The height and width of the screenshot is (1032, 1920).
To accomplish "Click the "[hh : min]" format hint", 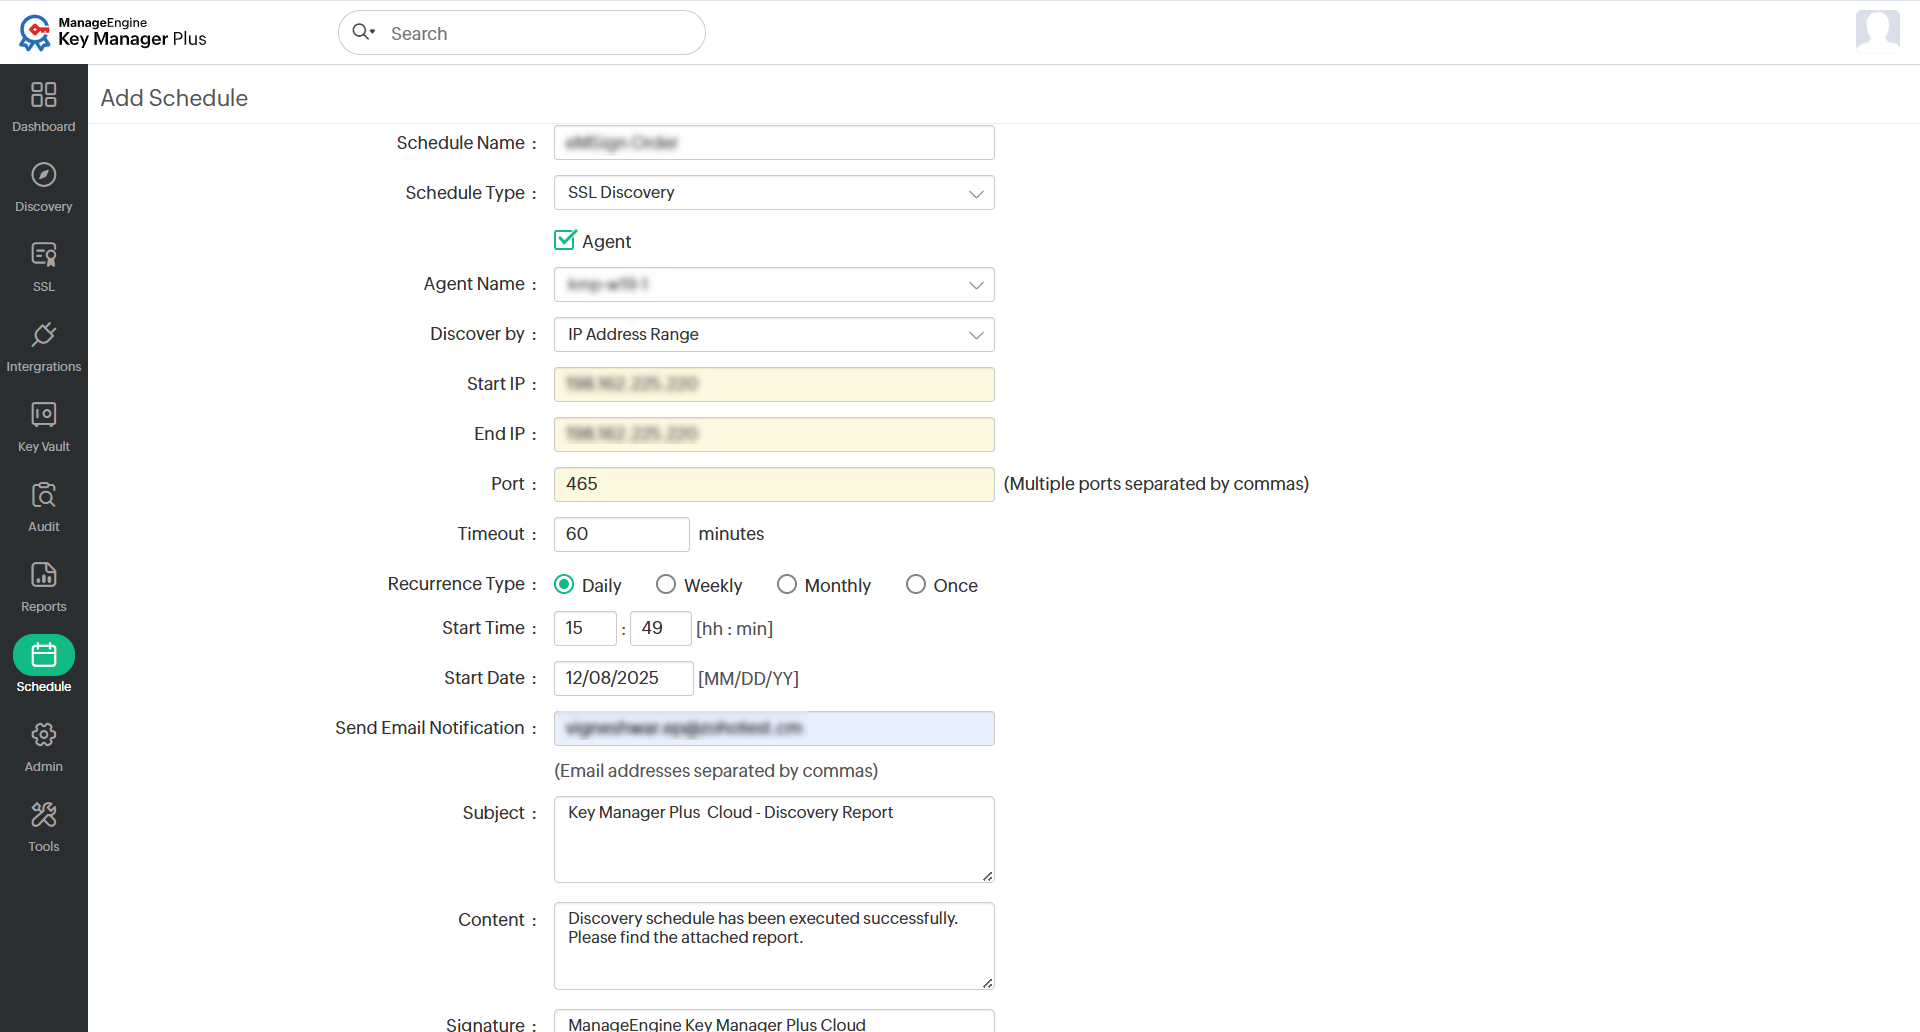I will click(735, 629).
